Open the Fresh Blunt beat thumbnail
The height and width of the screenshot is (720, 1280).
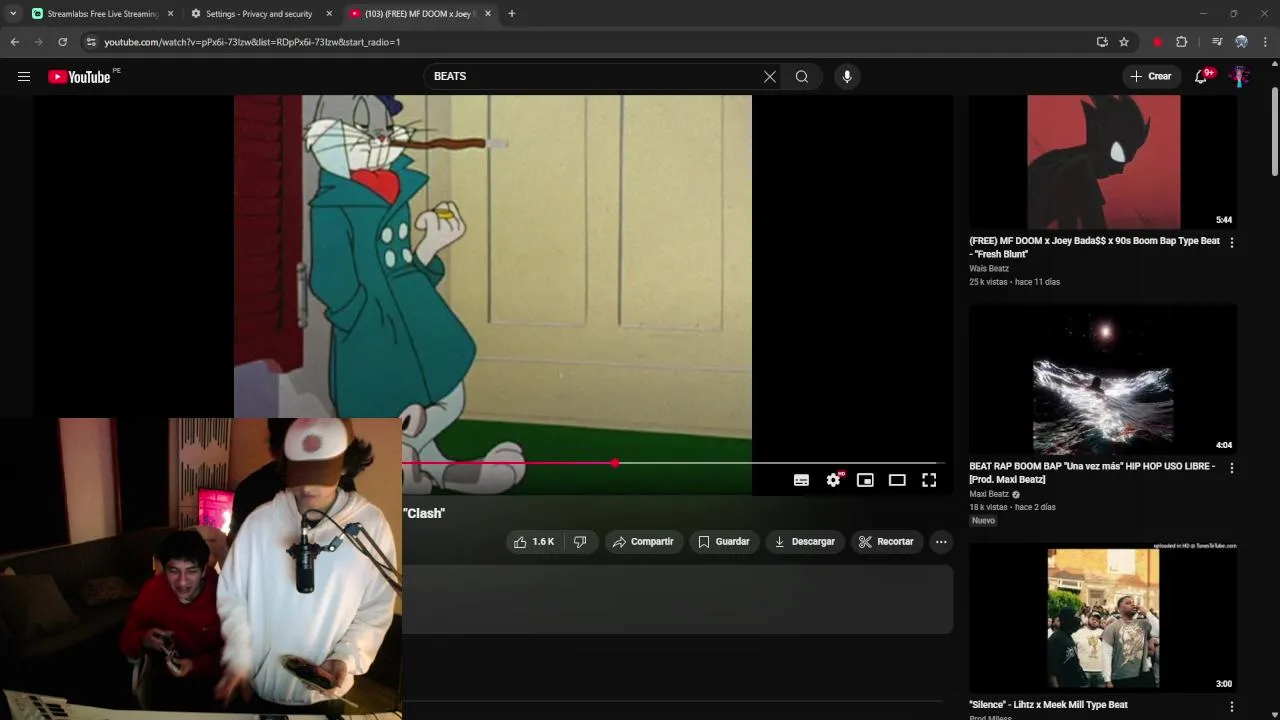[1103, 162]
